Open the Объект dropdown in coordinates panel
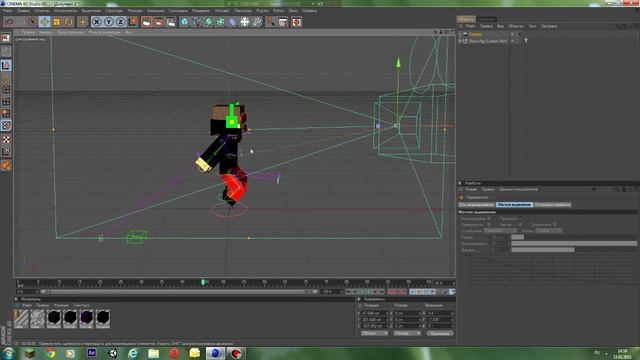Image resolution: width=640 pixels, height=360 pixels. coord(374,333)
